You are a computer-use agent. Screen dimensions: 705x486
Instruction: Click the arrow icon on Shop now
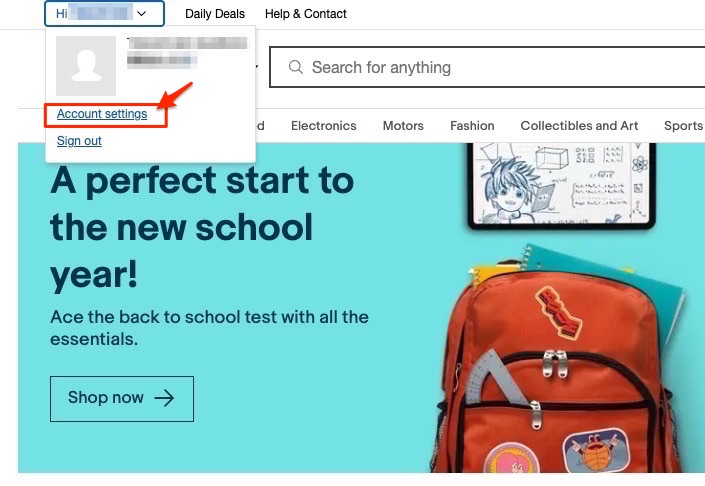click(164, 398)
